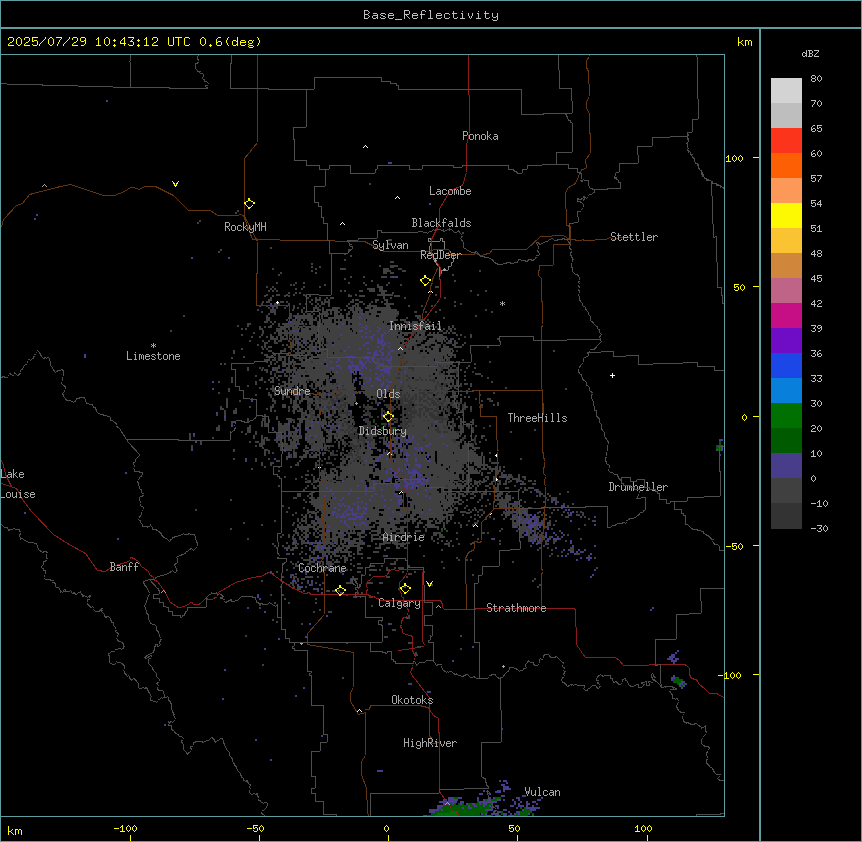
Task: Click the white plus marker northwest of Drumheller
Action: [x=612, y=375]
